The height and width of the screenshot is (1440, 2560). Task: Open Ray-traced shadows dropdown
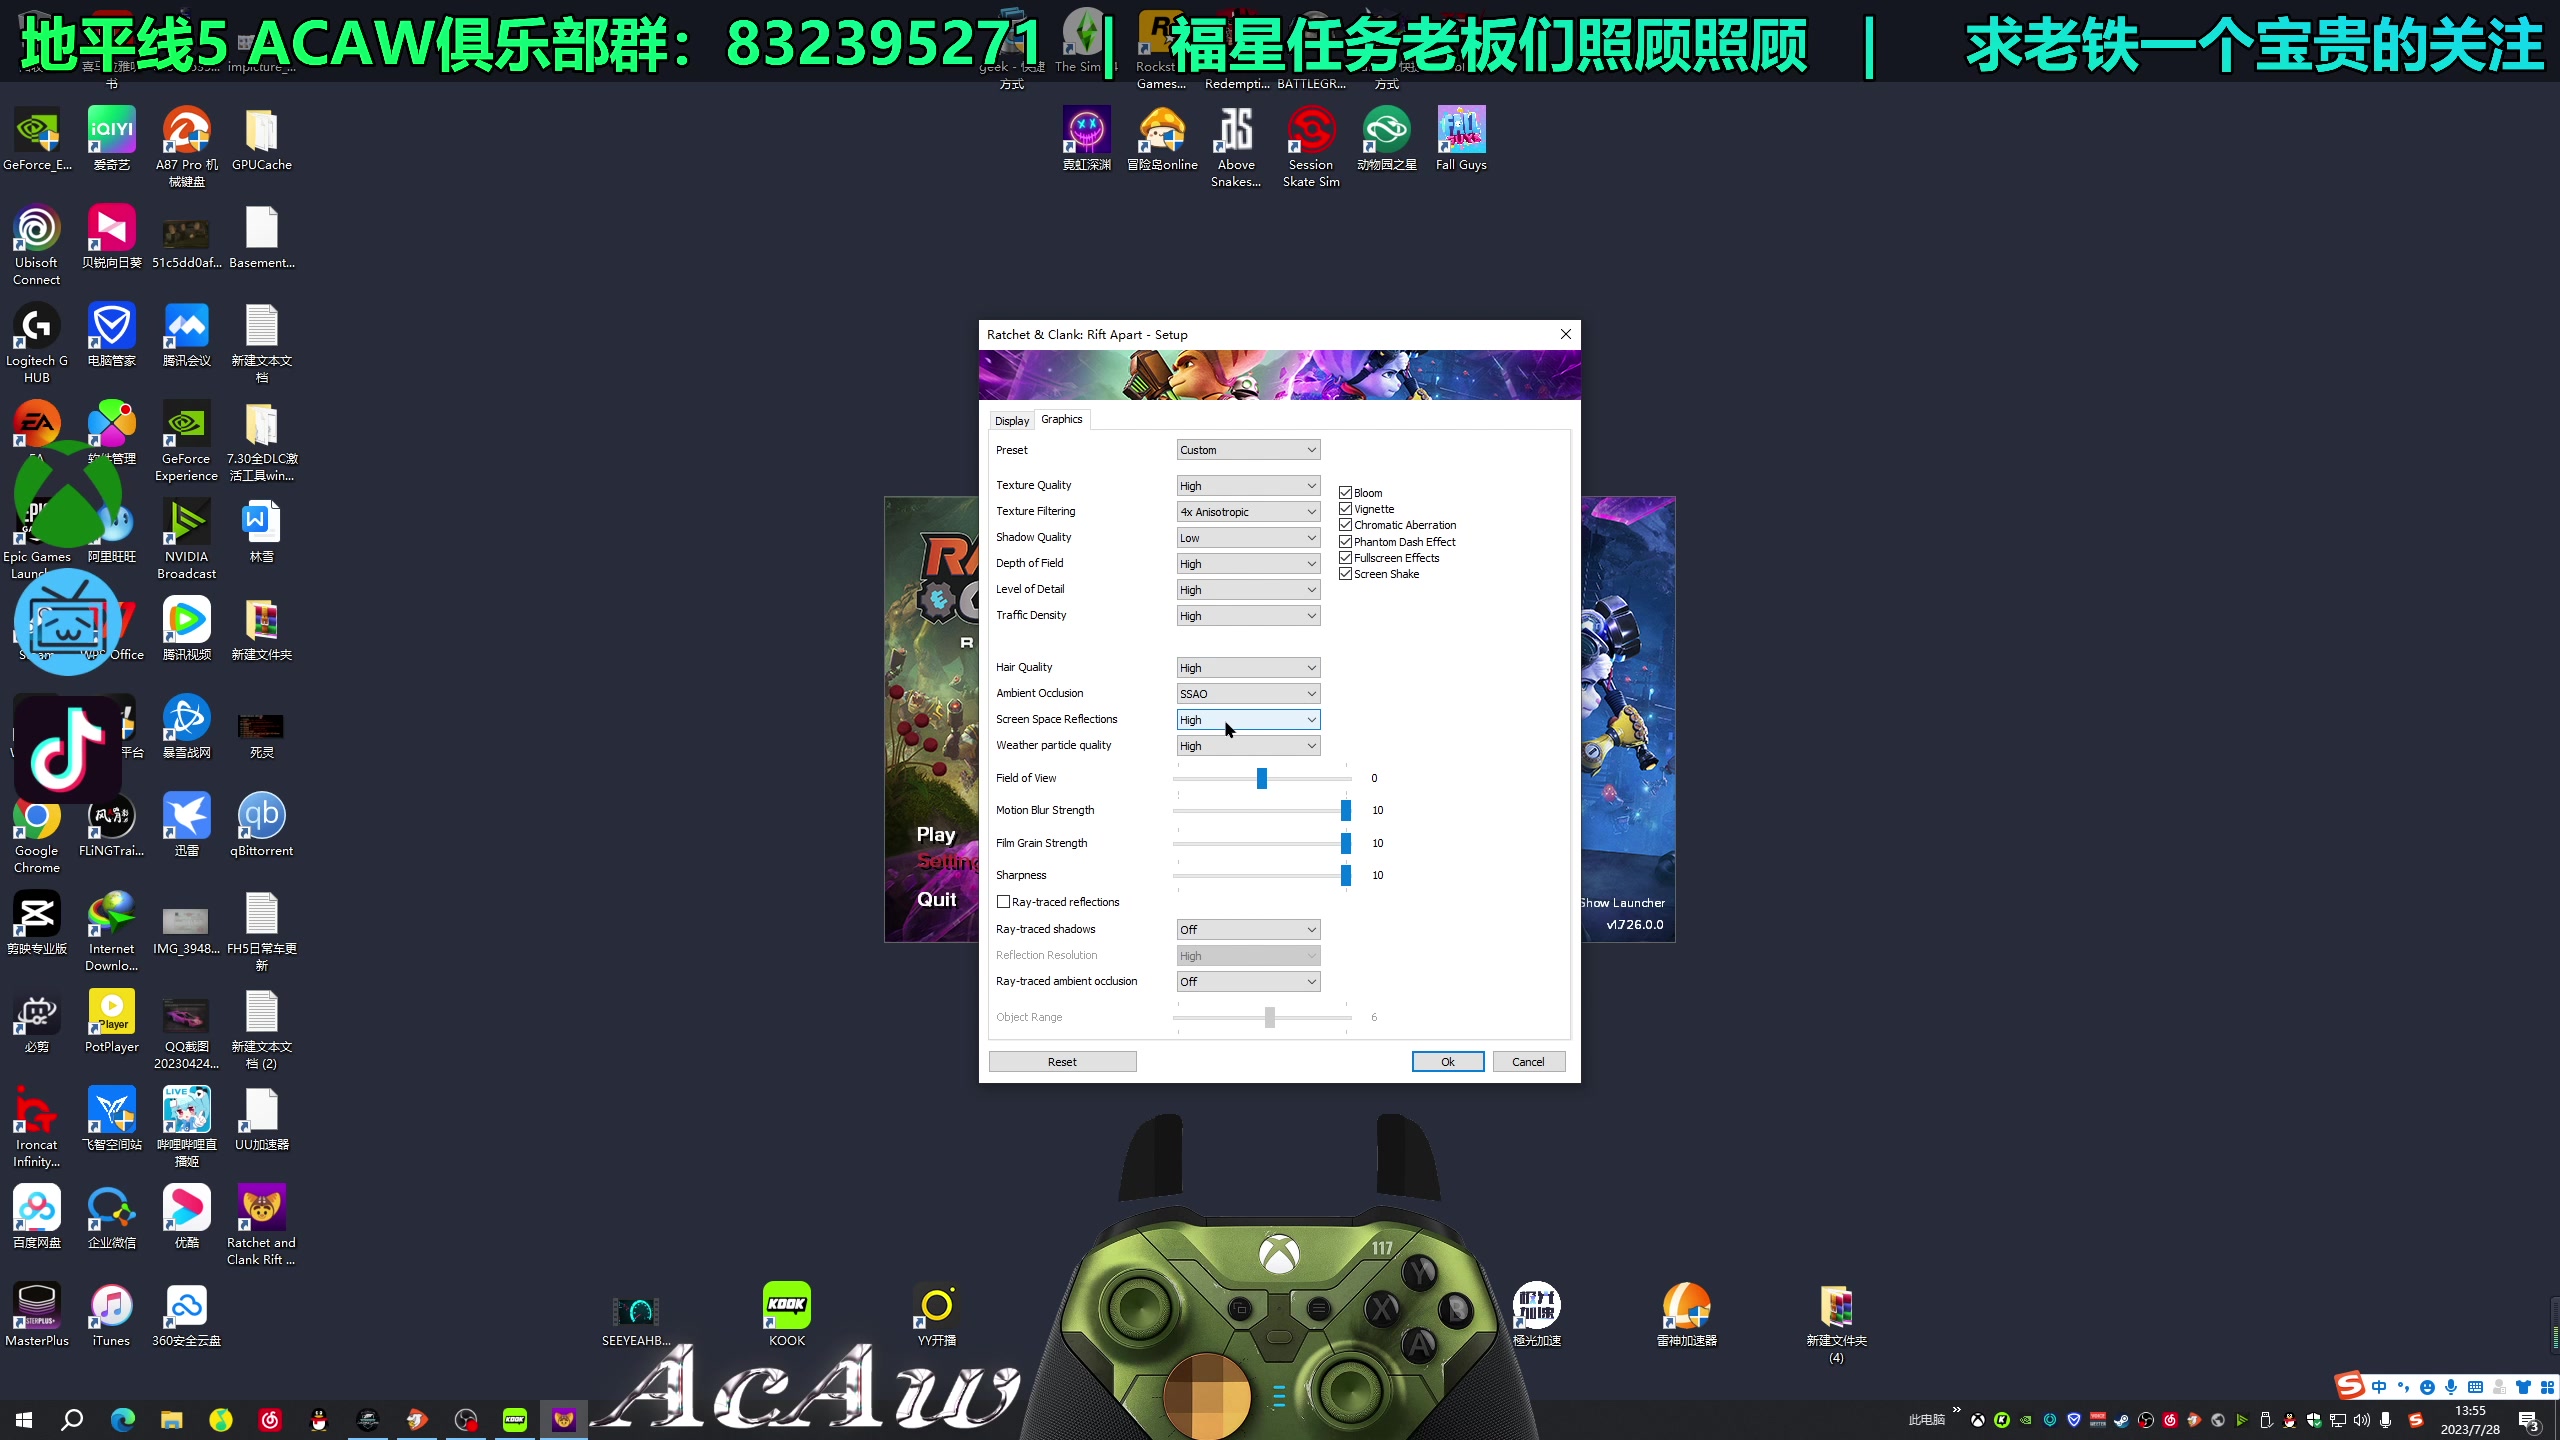[1248, 929]
